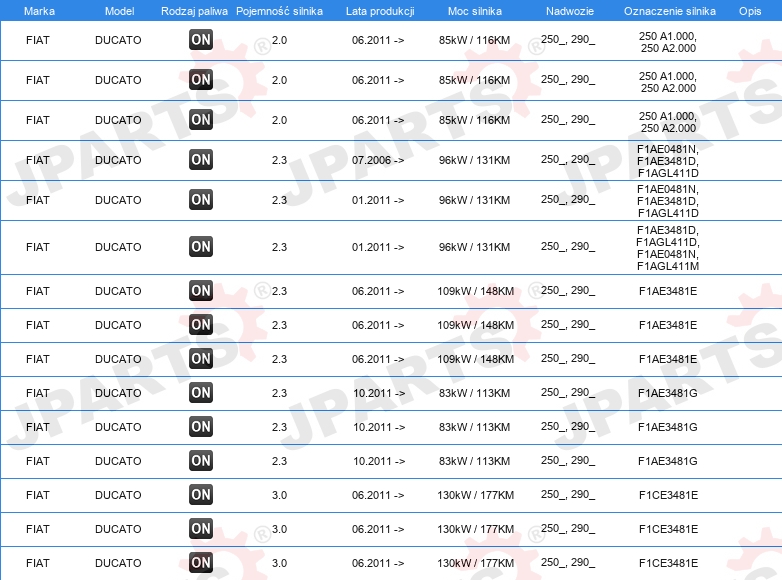782x580 pixels.
Task: Click 96kW / 131KM in the 07.2006 row
Action: (474, 160)
